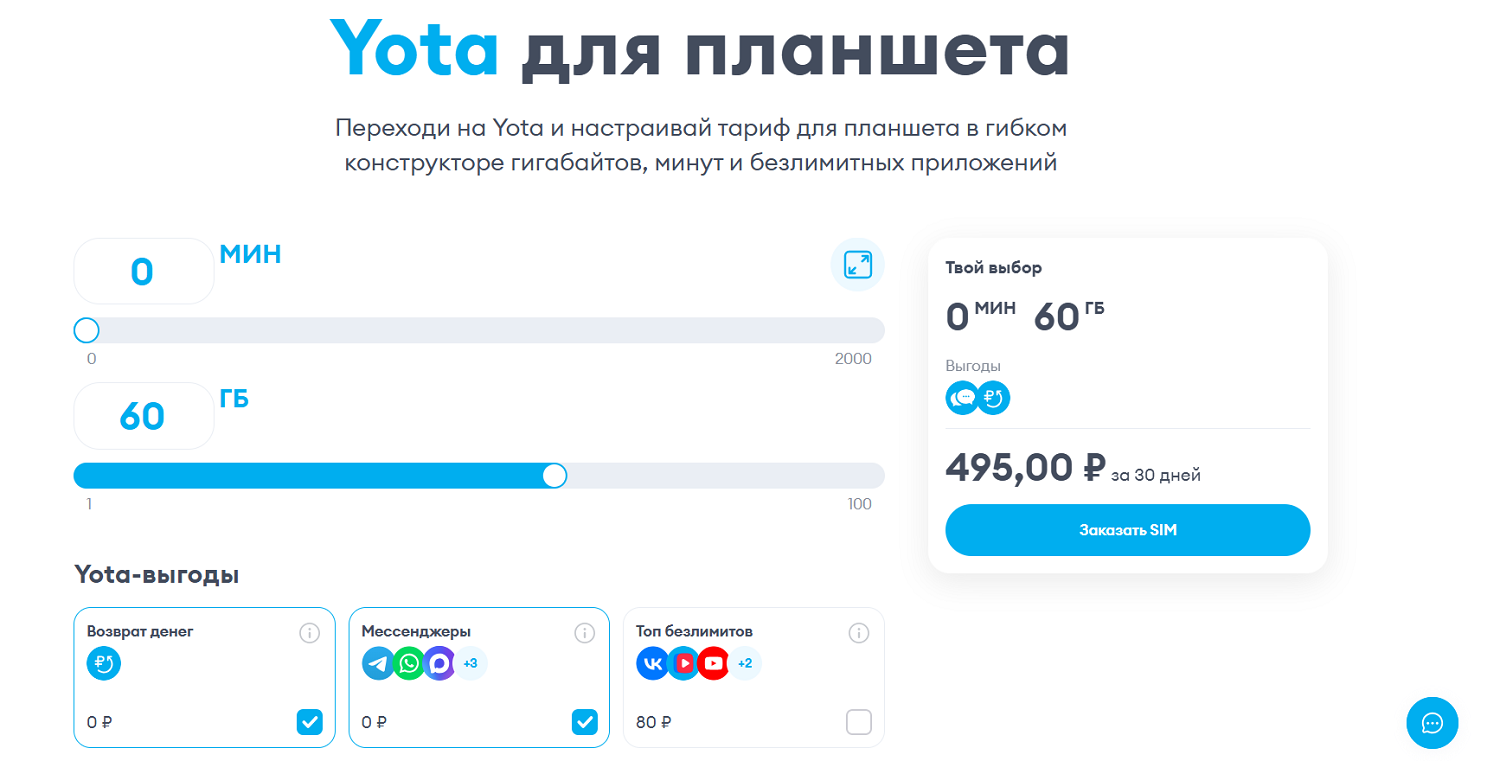Screen dimensions: 1500x761
Task: Click the Rutube icon in Топ безлимитов
Action: tap(683, 663)
